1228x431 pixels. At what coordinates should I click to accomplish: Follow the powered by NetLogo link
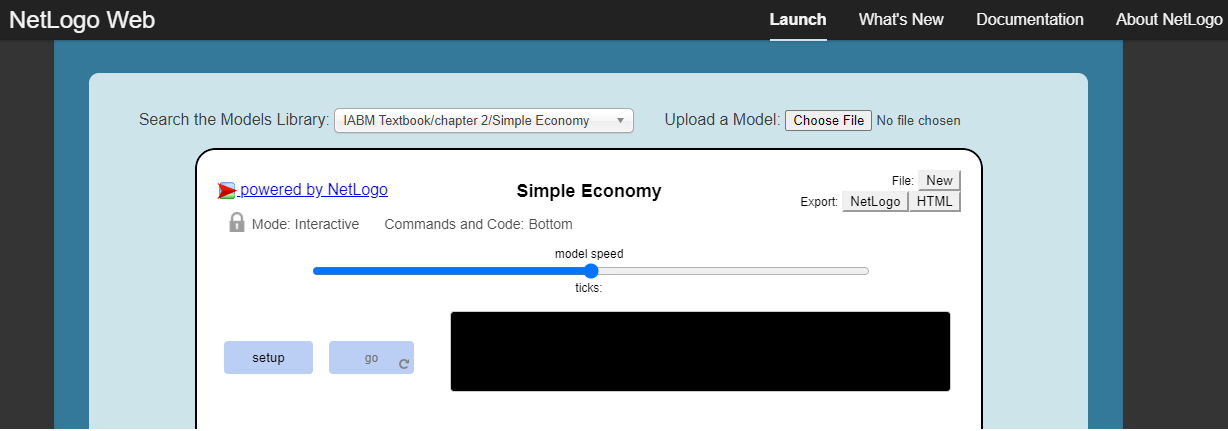coord(313,190)
